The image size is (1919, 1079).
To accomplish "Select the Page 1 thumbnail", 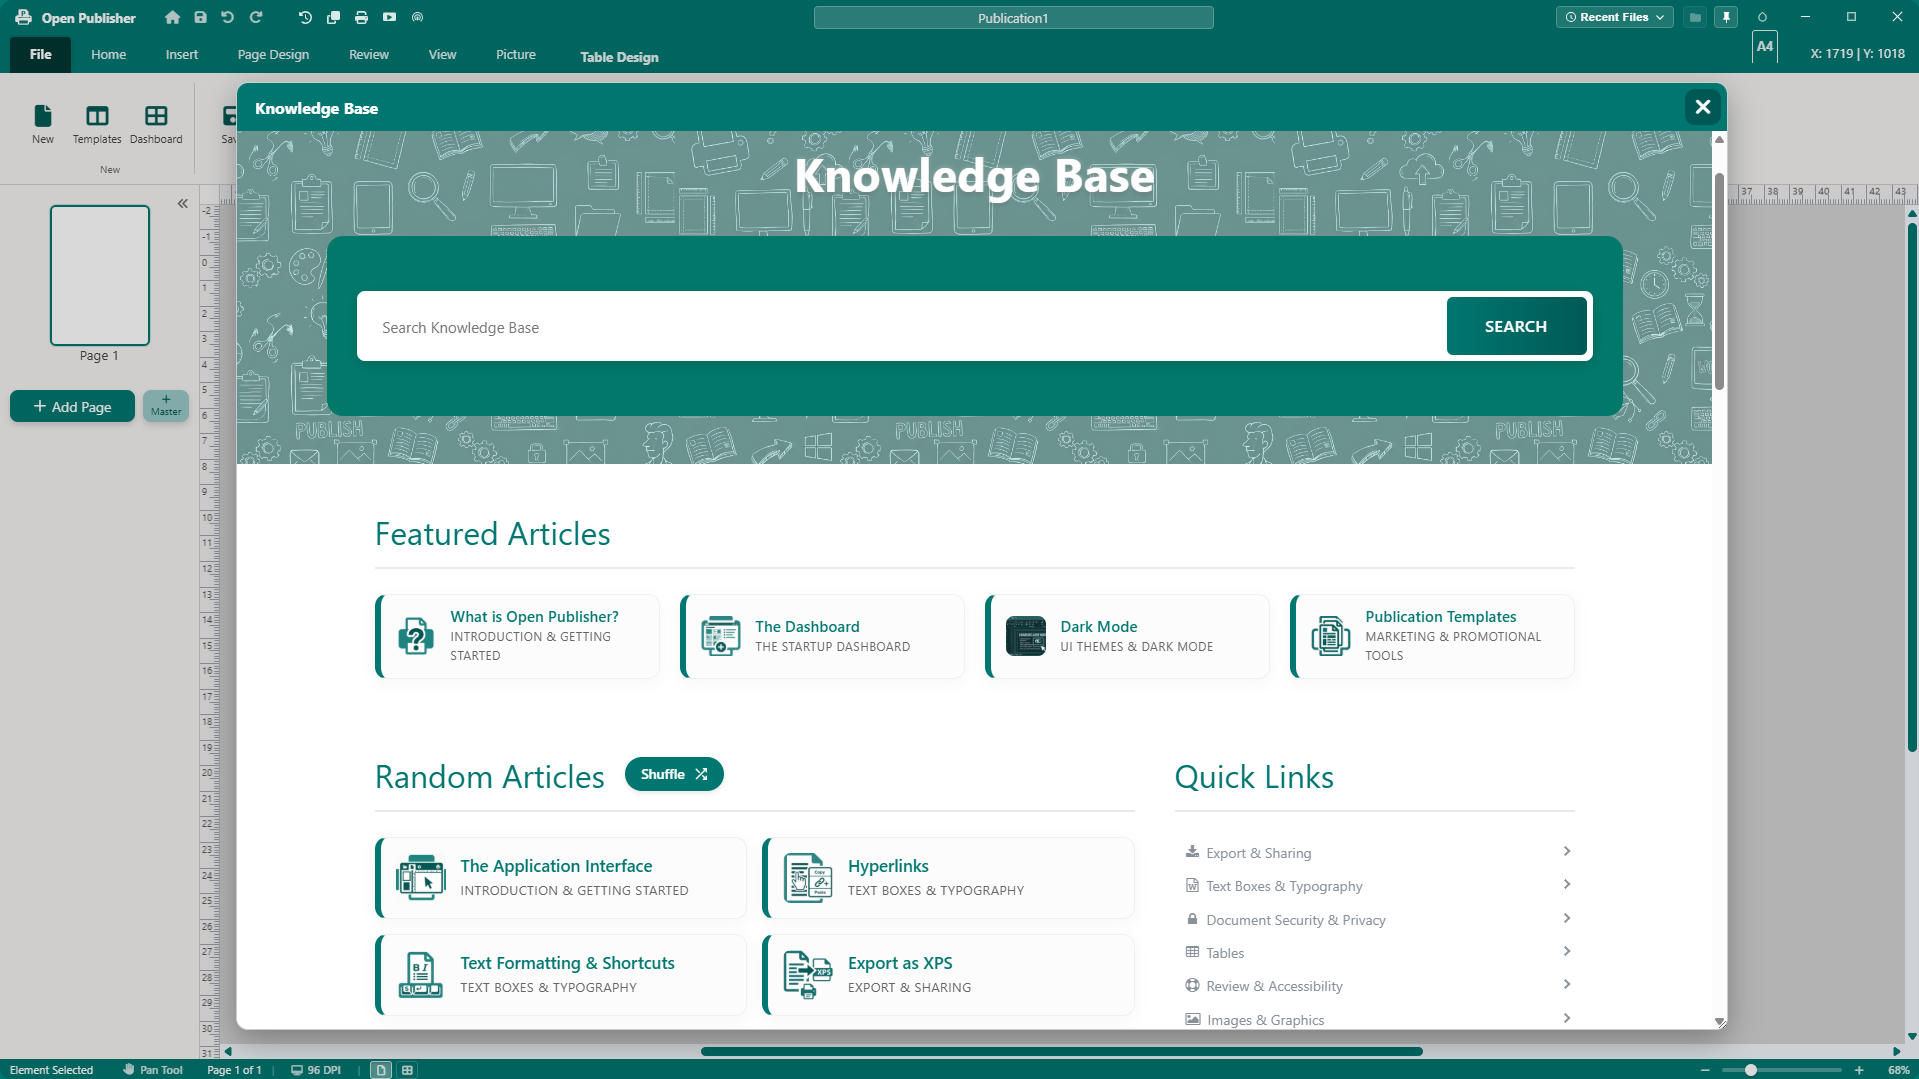I will pos(100,275).
